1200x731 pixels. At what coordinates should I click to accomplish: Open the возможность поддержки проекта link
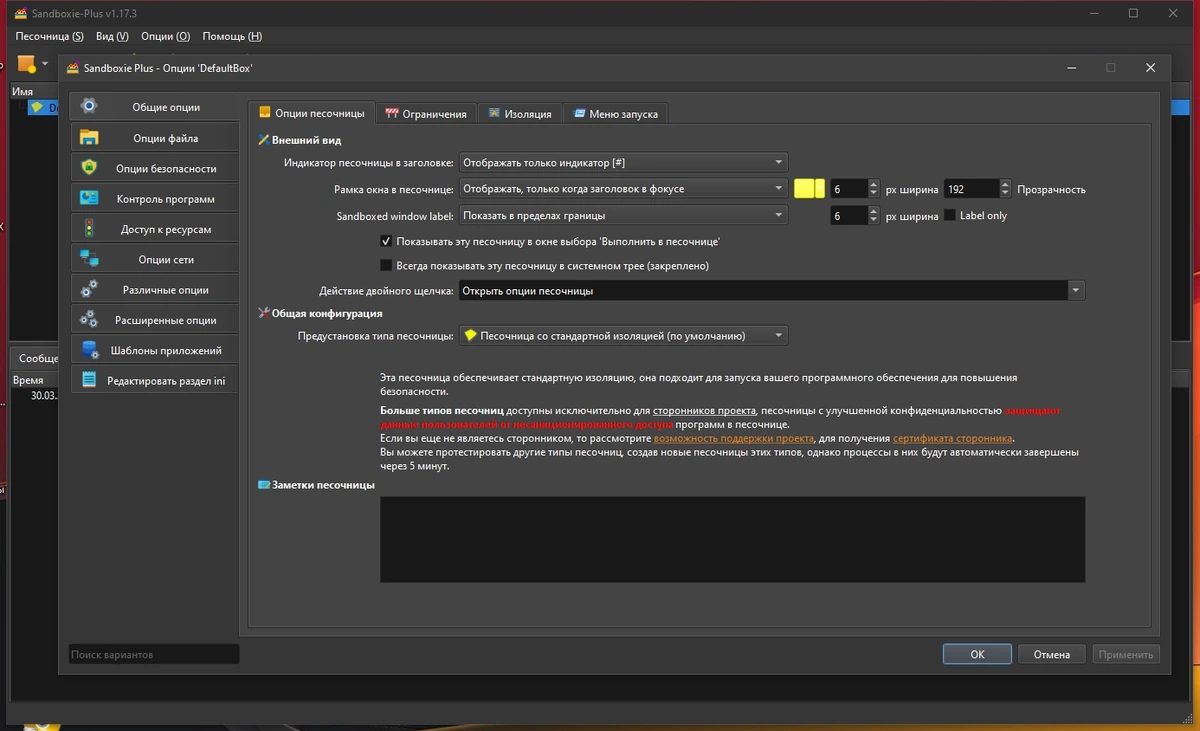734,438
